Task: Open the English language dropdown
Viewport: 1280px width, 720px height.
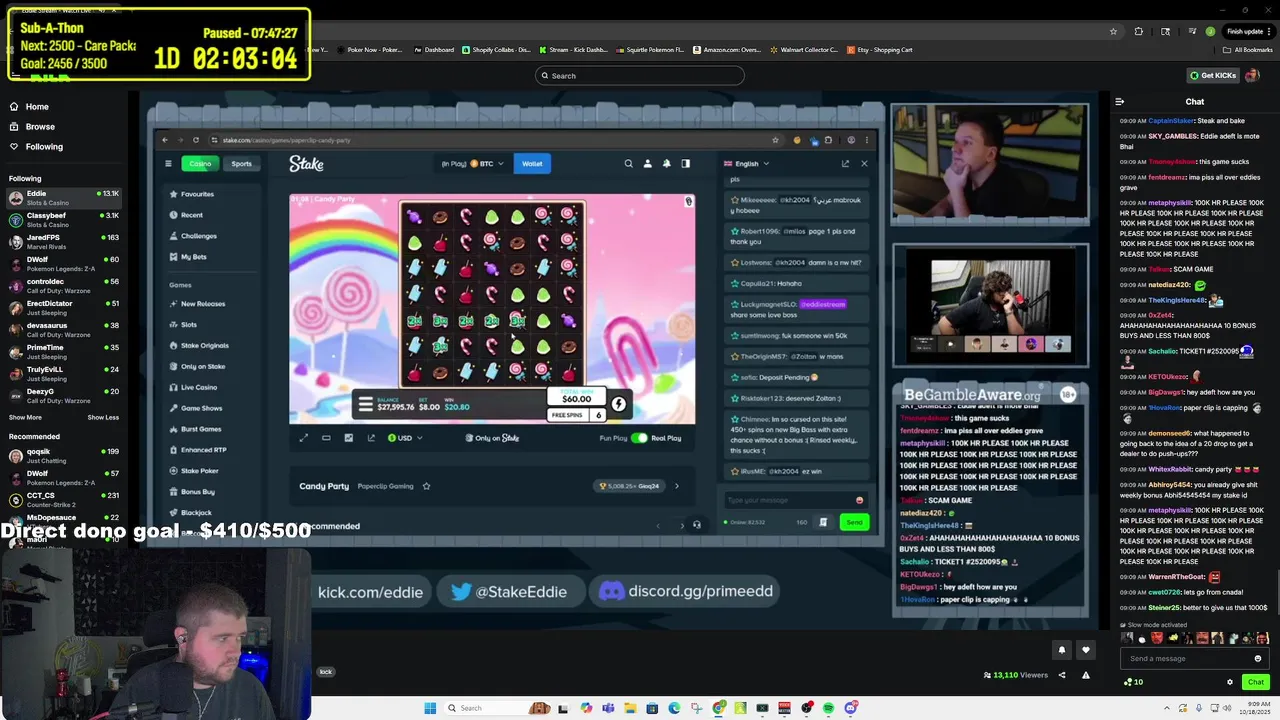Action: point(747,164)
